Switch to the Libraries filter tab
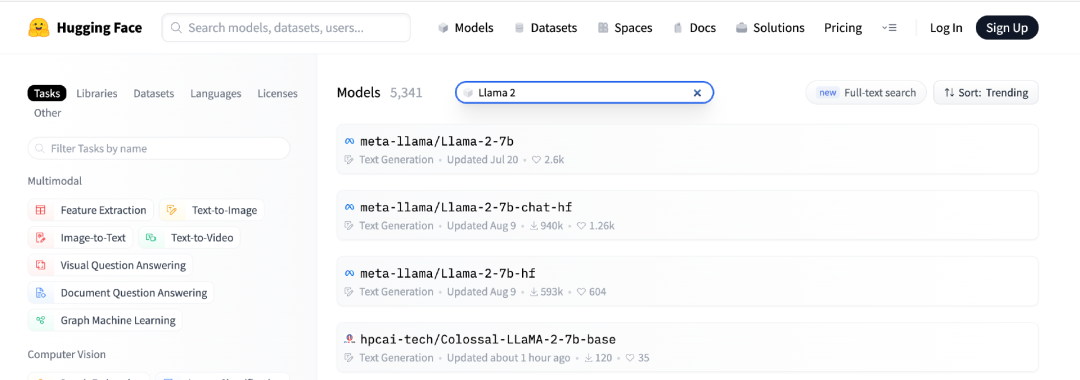This screenshot has width=1080, height=380. click(x=96, y=93)
